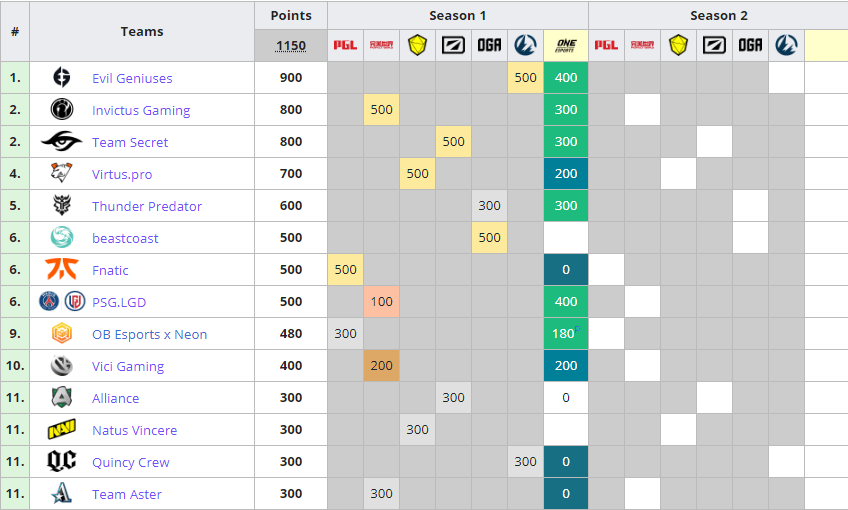
Task: Click the Team Secret logo icon
Action: (x=62, y=142)
